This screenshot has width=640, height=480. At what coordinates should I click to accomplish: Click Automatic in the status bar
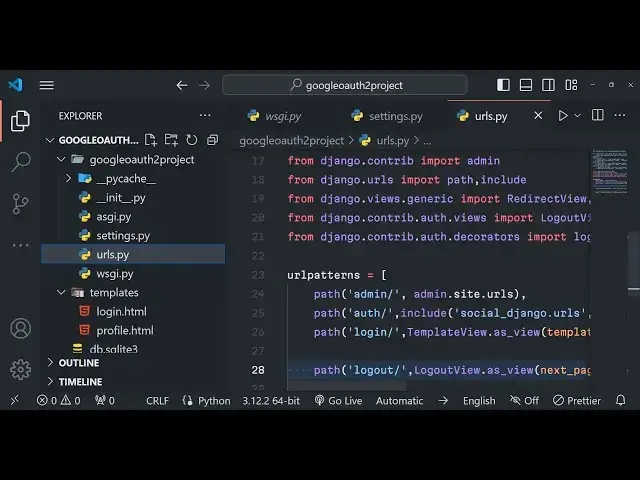coord(399,401)
